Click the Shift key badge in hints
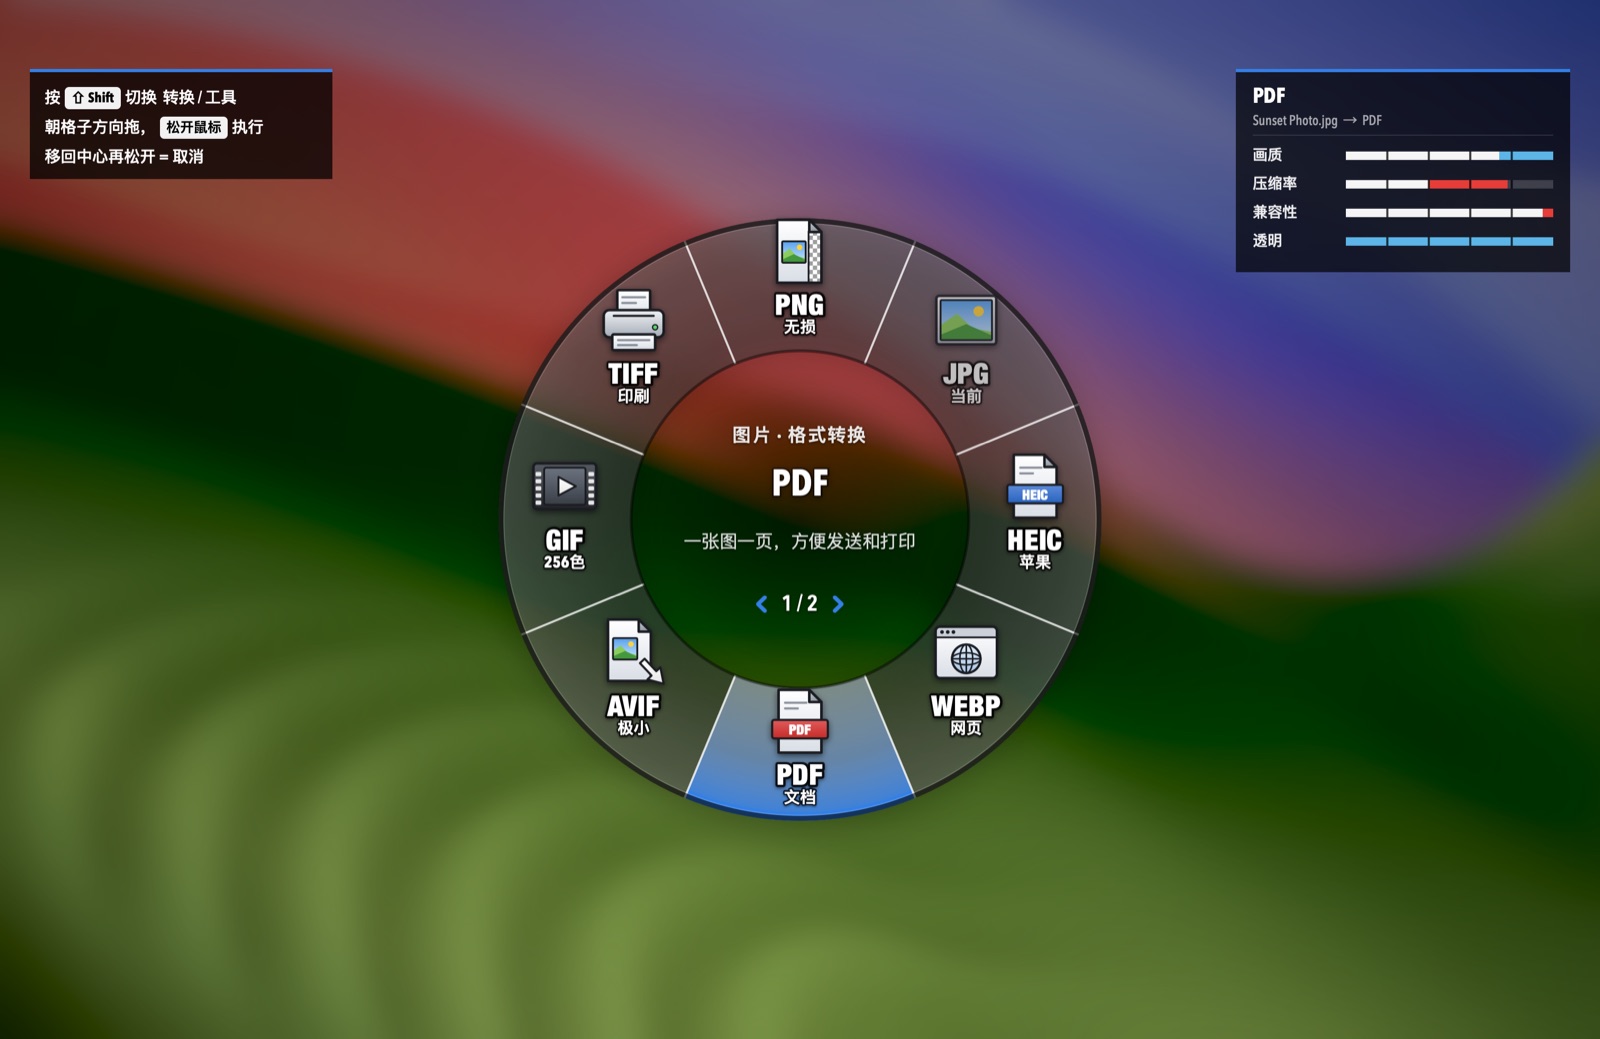The image size is (1600, 1039). click(x=93, y=97)
